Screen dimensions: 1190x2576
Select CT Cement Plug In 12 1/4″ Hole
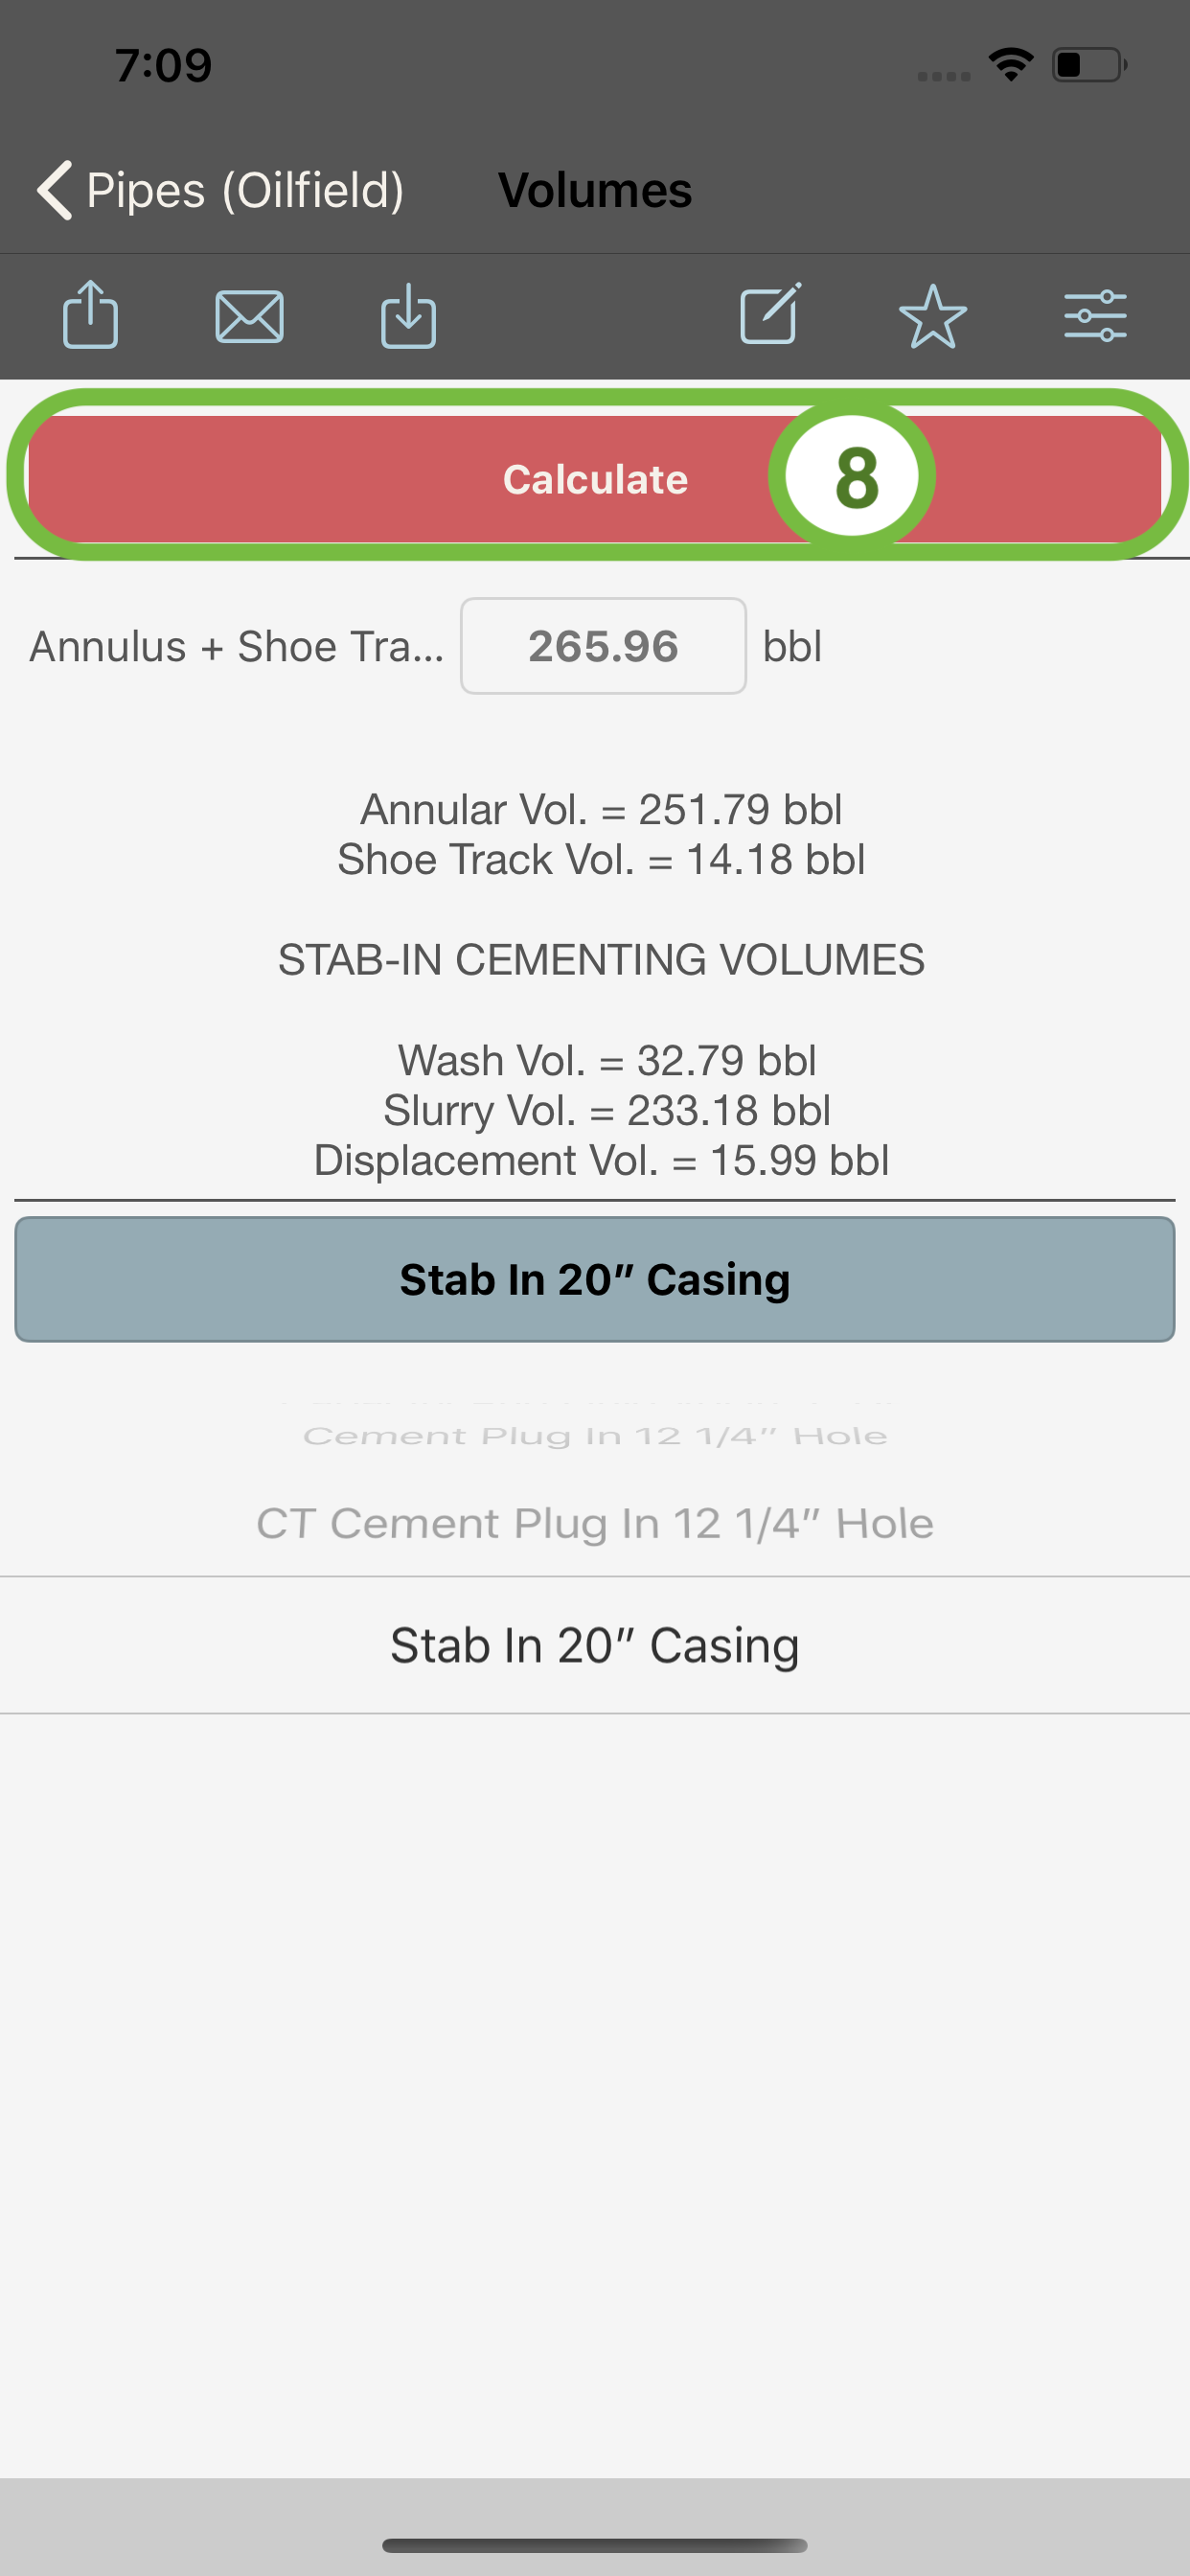coord(595,1523)
